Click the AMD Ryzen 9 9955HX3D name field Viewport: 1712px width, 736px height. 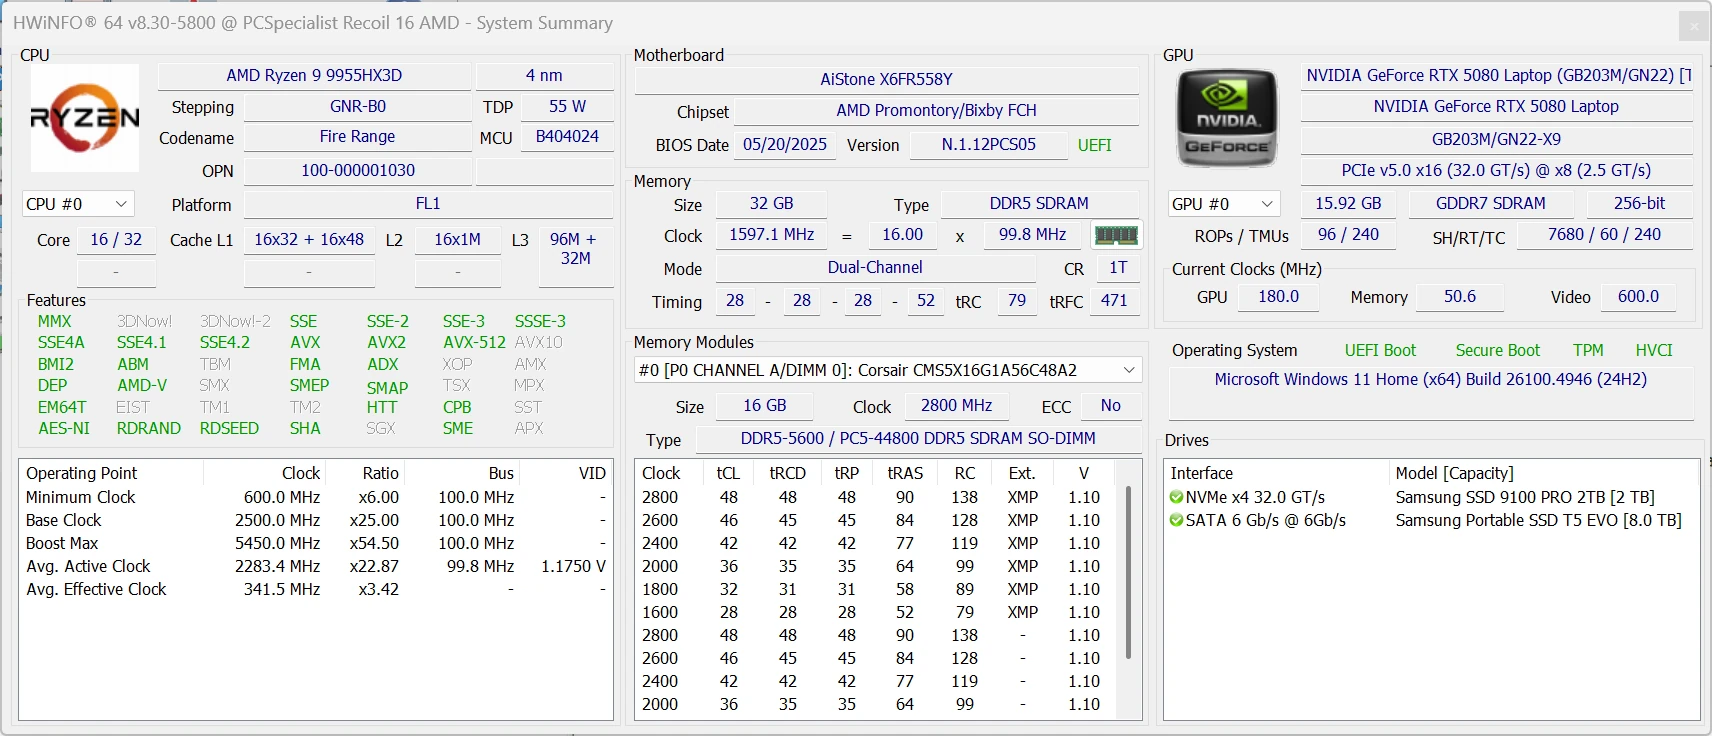pos(314,76)
